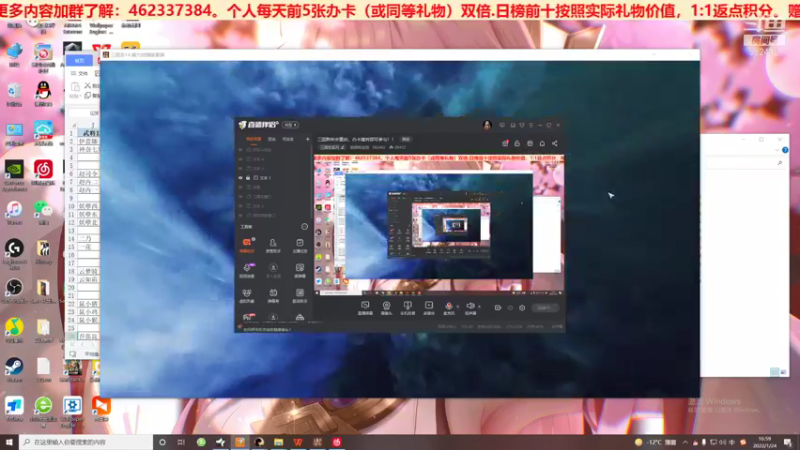This screenshot has height=450, width=800.
Task: Select row header 18 in the spreadsheet
Action: (x=71, y=271)
